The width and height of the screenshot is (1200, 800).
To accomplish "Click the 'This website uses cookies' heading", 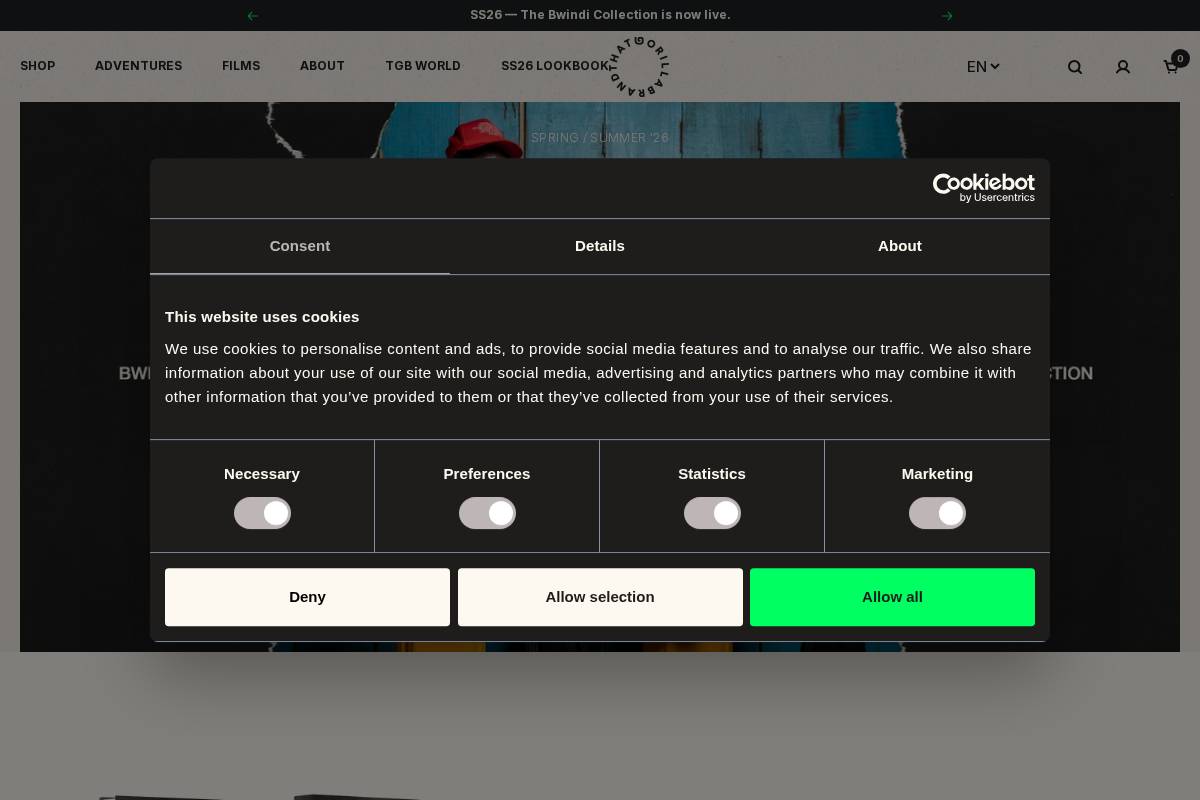I will pos(262,317).
